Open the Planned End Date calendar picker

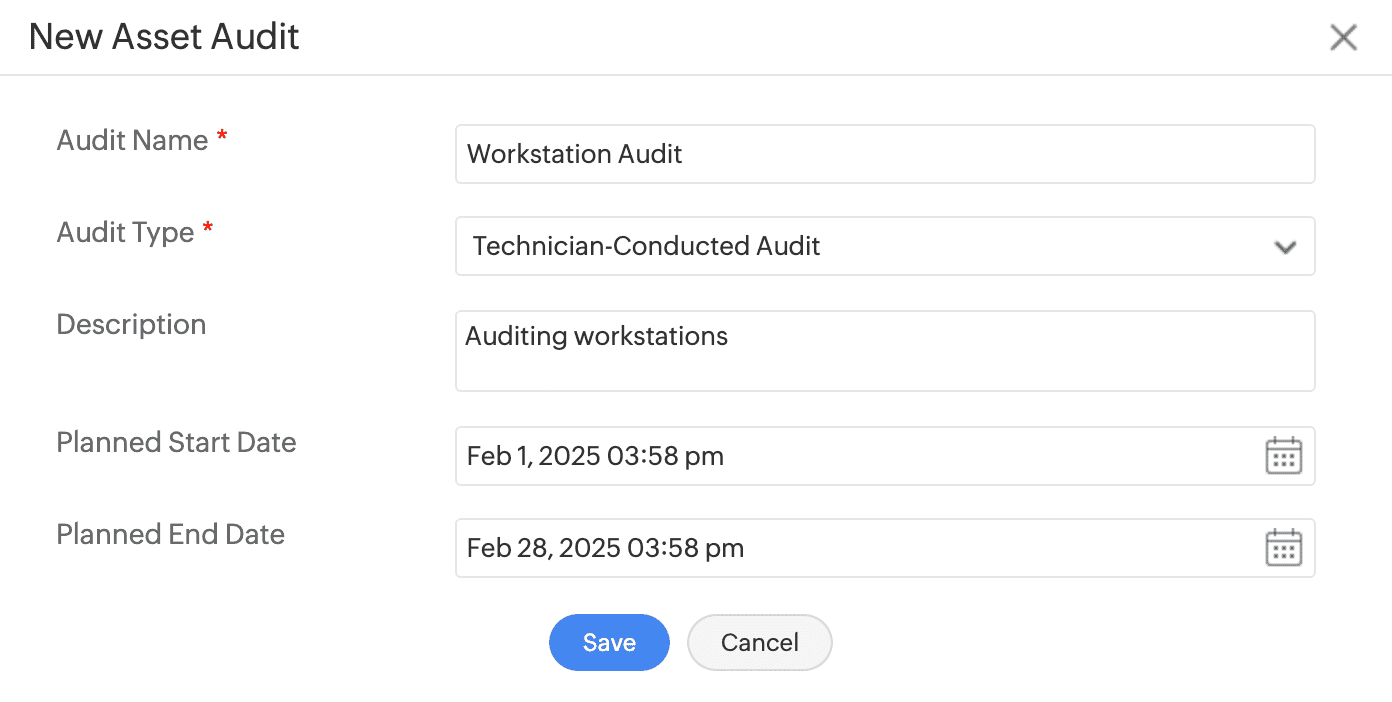click(1284, 548)
